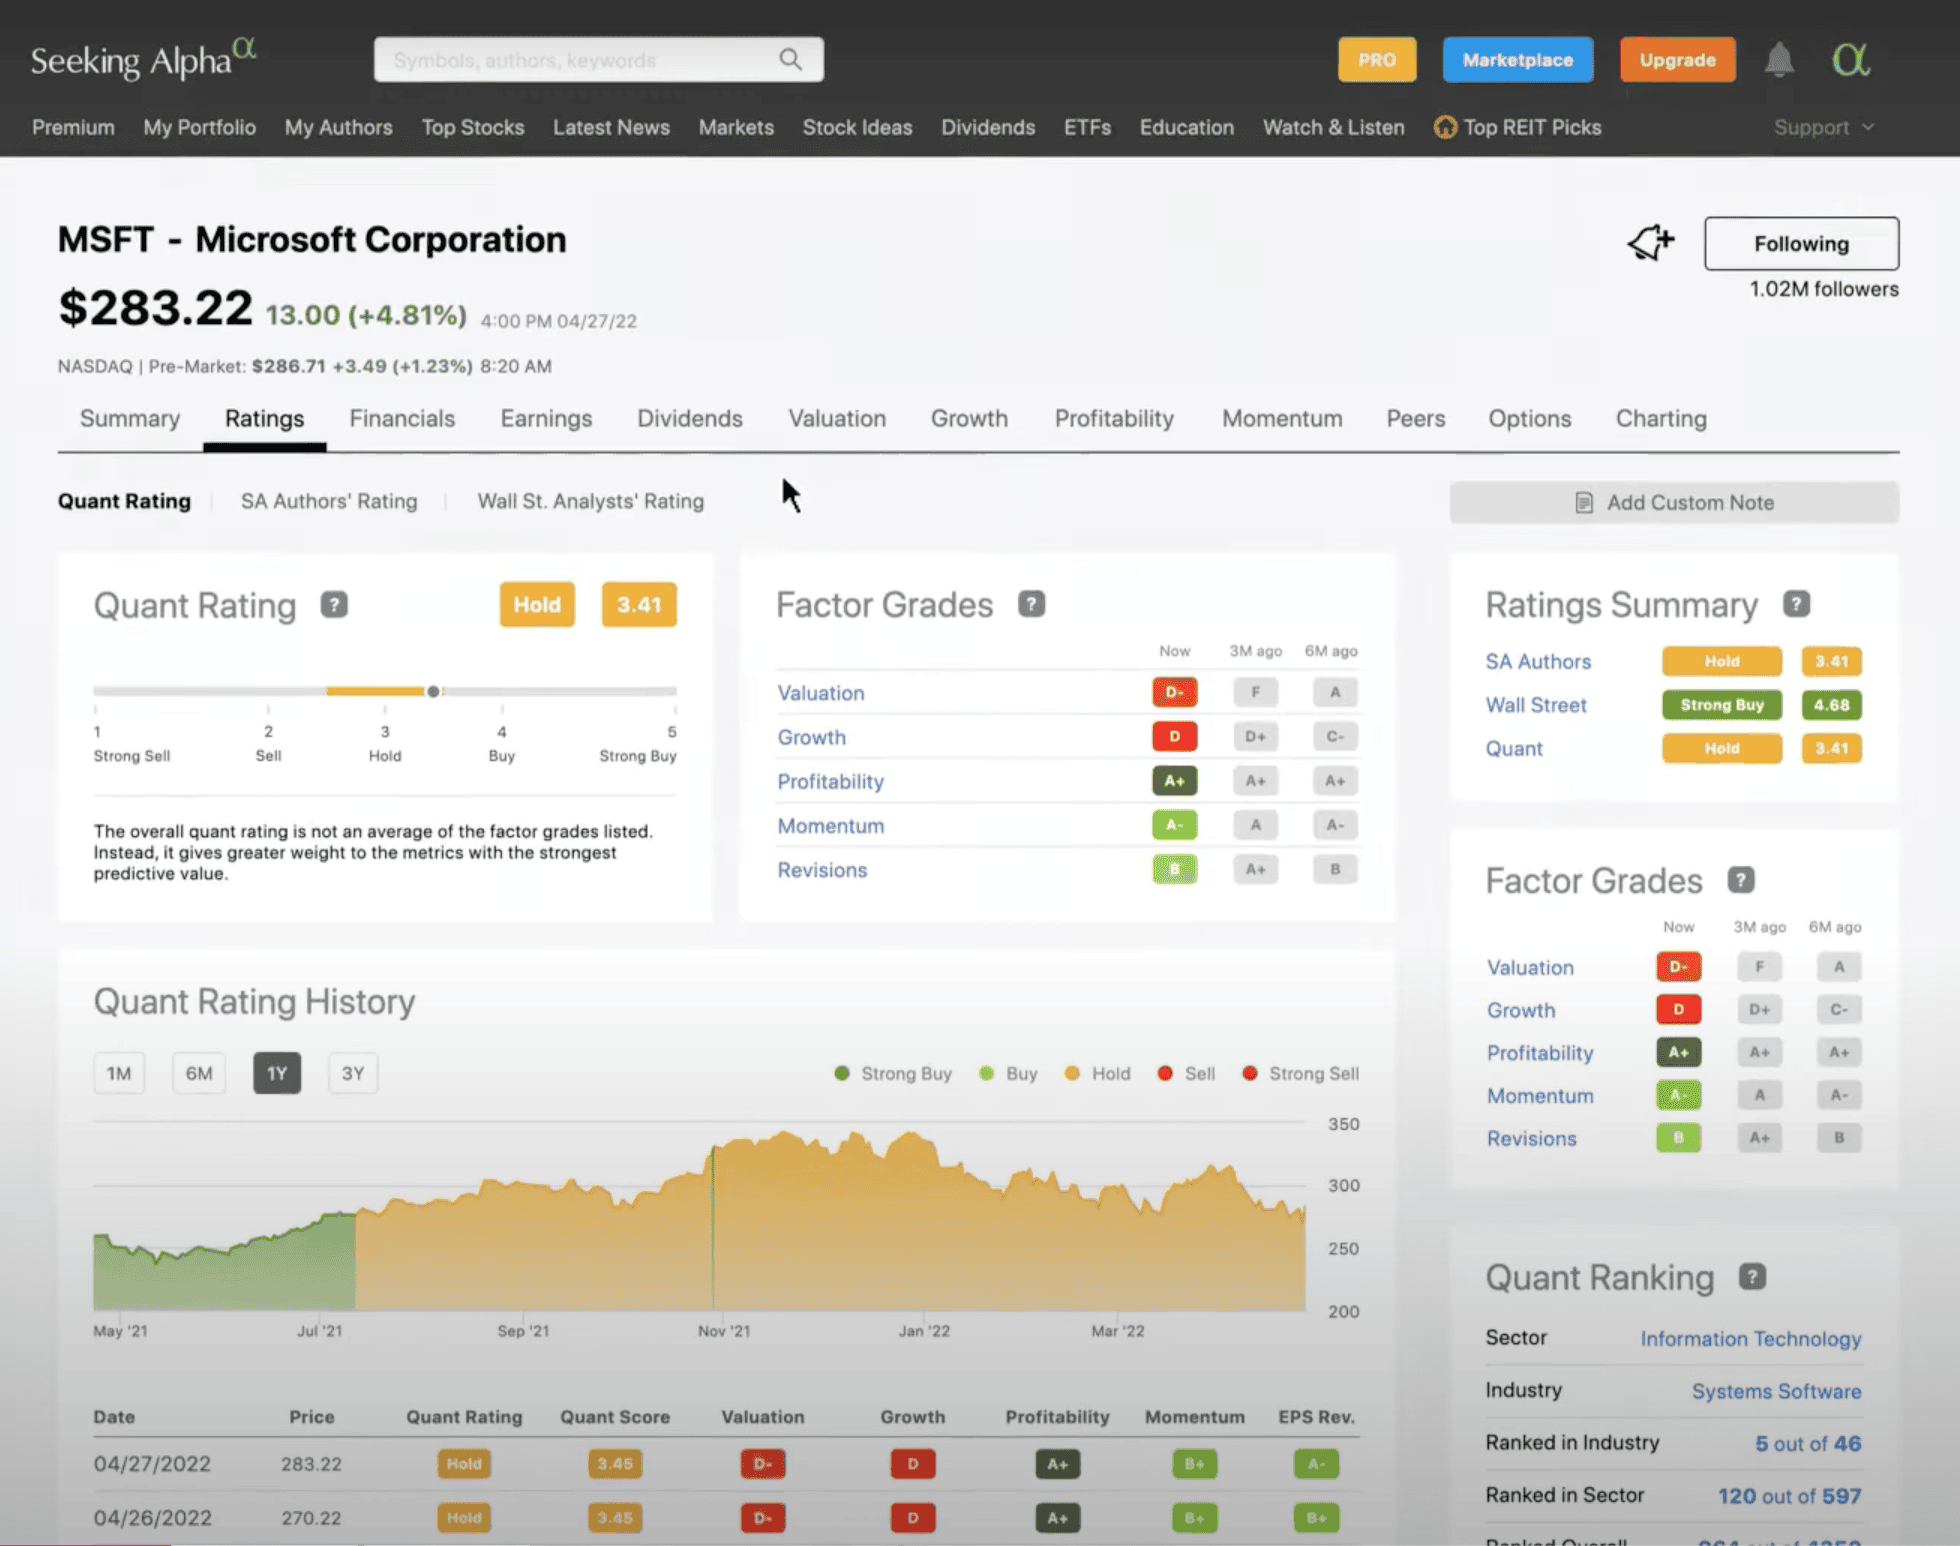The image size is (1960, 1546).
Task: Select the 1M timeframe toggle
Action: pyautogui.click(x=119, y=1072)
